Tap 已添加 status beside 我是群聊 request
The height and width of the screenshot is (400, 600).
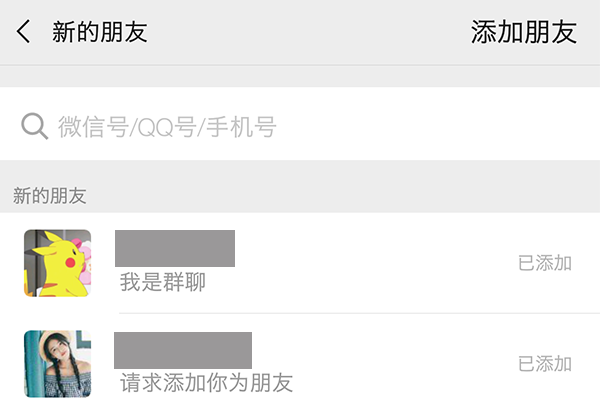(x=545, y=263)
